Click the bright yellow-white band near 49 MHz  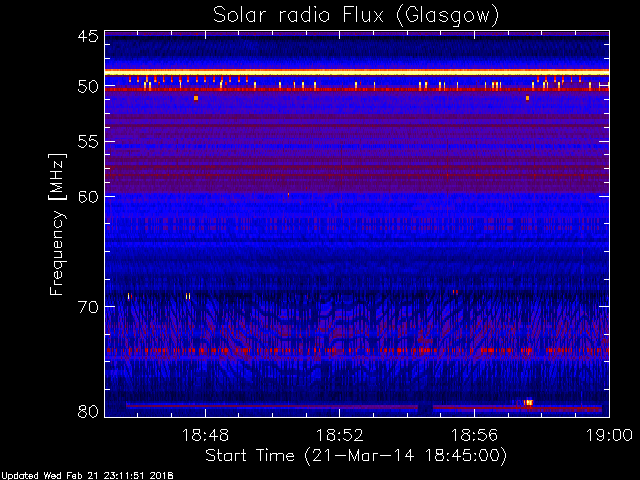[357, 73]
